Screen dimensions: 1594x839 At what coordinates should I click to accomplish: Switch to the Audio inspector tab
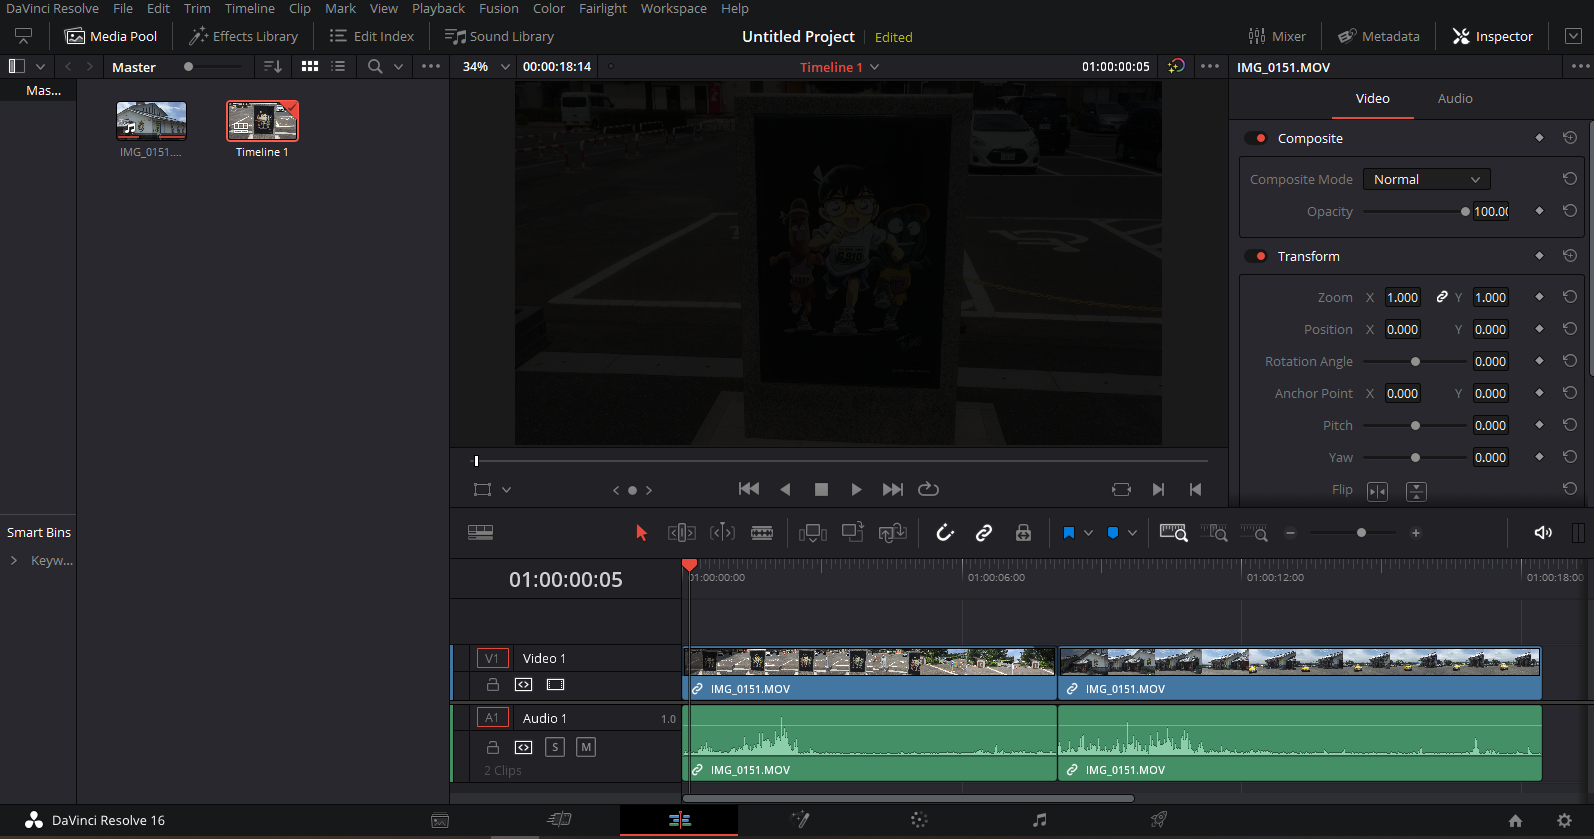click(x=1454, y=98)
